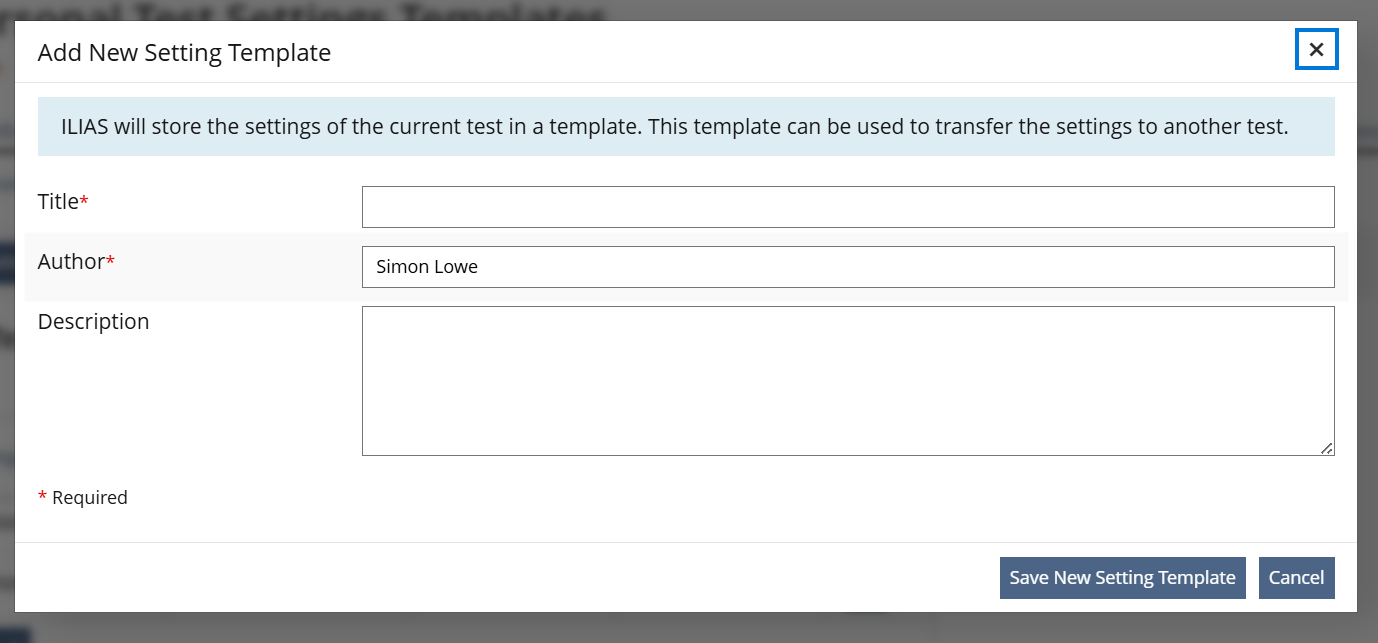Click into the Title input field
This screenshot has width=1378, height=643.
847,207
